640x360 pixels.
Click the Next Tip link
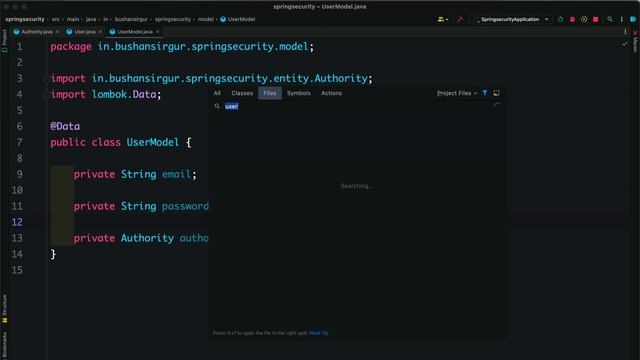[x=319, y=333]
